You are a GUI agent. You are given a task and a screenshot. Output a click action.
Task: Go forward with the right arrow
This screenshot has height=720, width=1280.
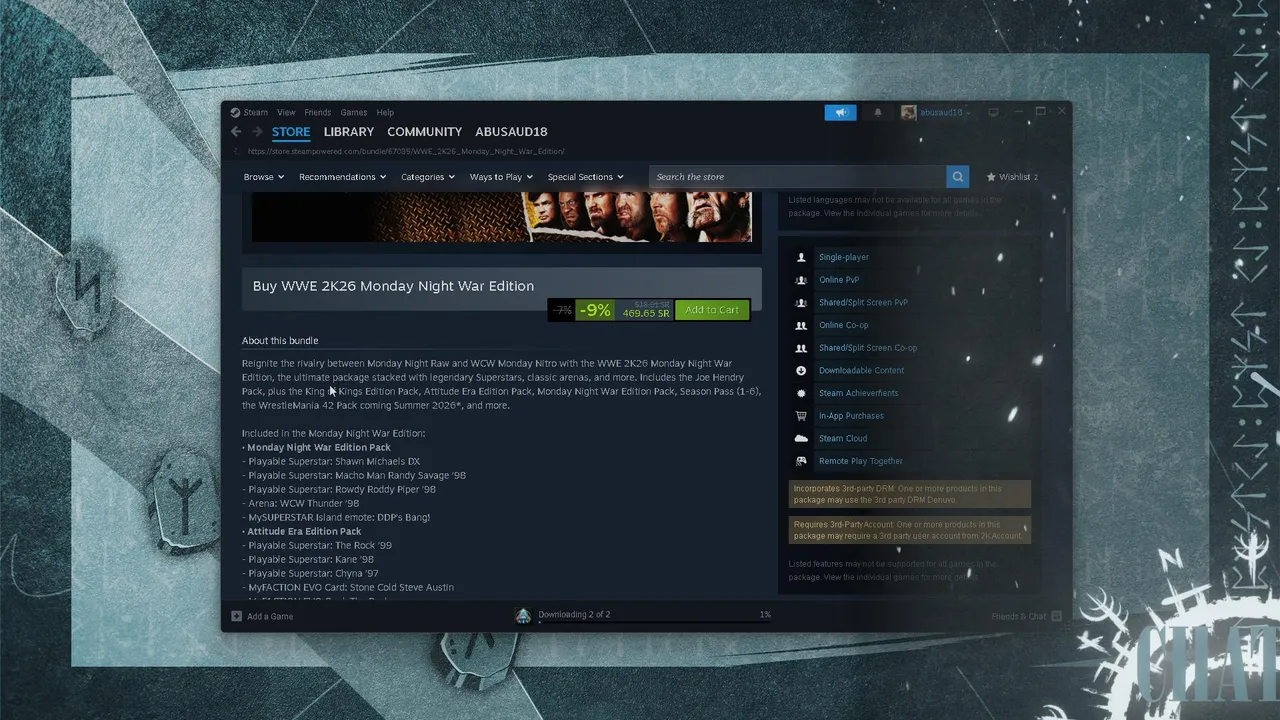[257, 132]
